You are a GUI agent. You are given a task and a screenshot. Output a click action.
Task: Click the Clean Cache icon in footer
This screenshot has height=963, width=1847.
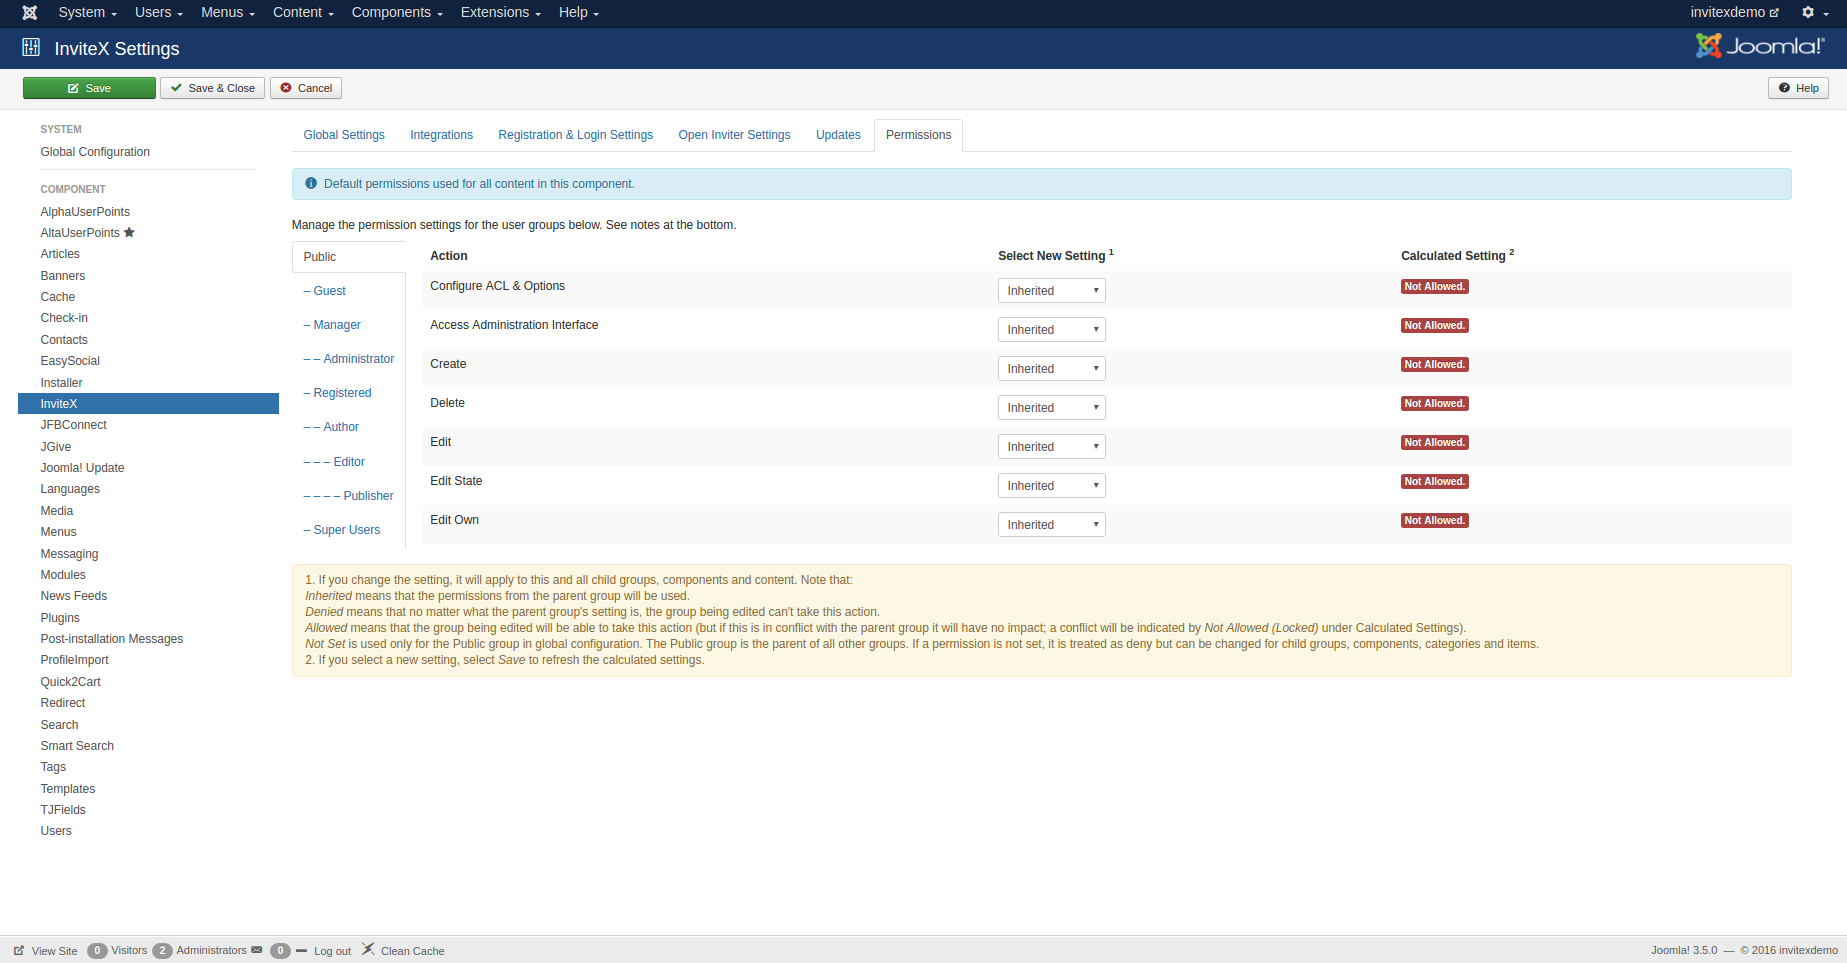click(x=368, y=949)
